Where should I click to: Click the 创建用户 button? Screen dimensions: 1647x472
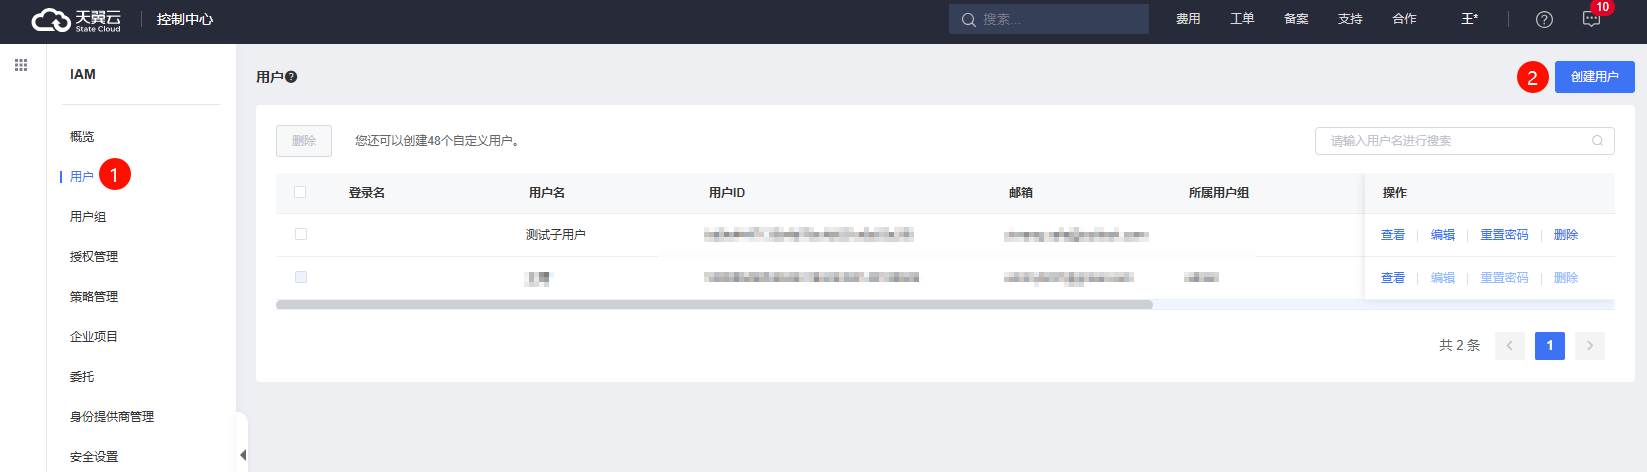pyautogui.click(x=1595, y=77)
